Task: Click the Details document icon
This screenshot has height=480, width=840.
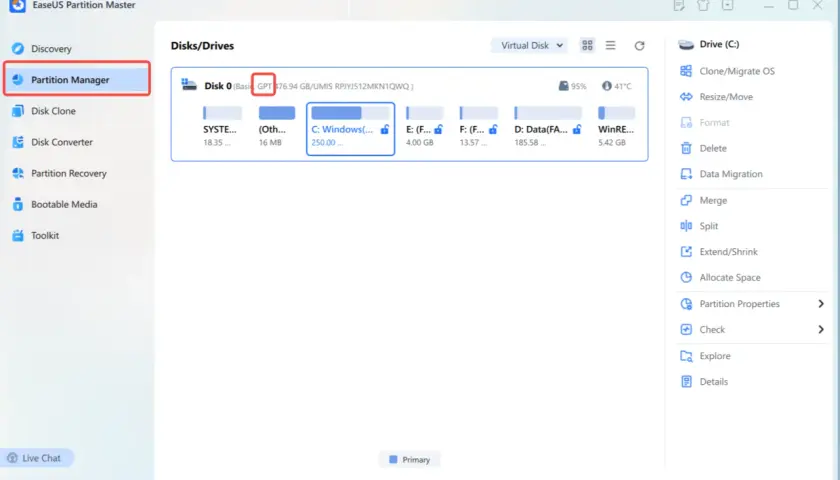Action: 686,381
